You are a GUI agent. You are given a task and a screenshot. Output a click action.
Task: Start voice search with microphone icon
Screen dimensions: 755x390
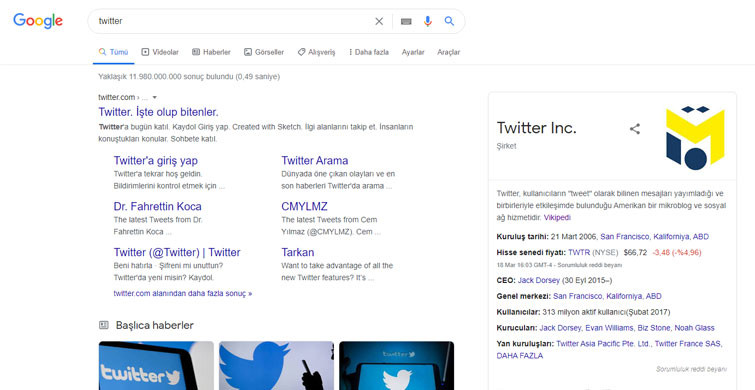428,21
